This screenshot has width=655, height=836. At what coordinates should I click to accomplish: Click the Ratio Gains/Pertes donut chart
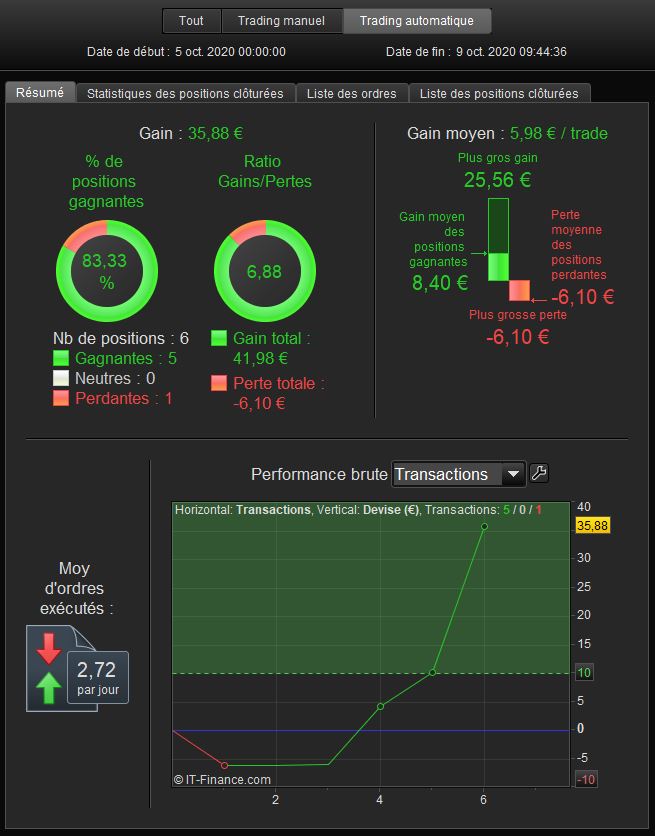(265, 271)
